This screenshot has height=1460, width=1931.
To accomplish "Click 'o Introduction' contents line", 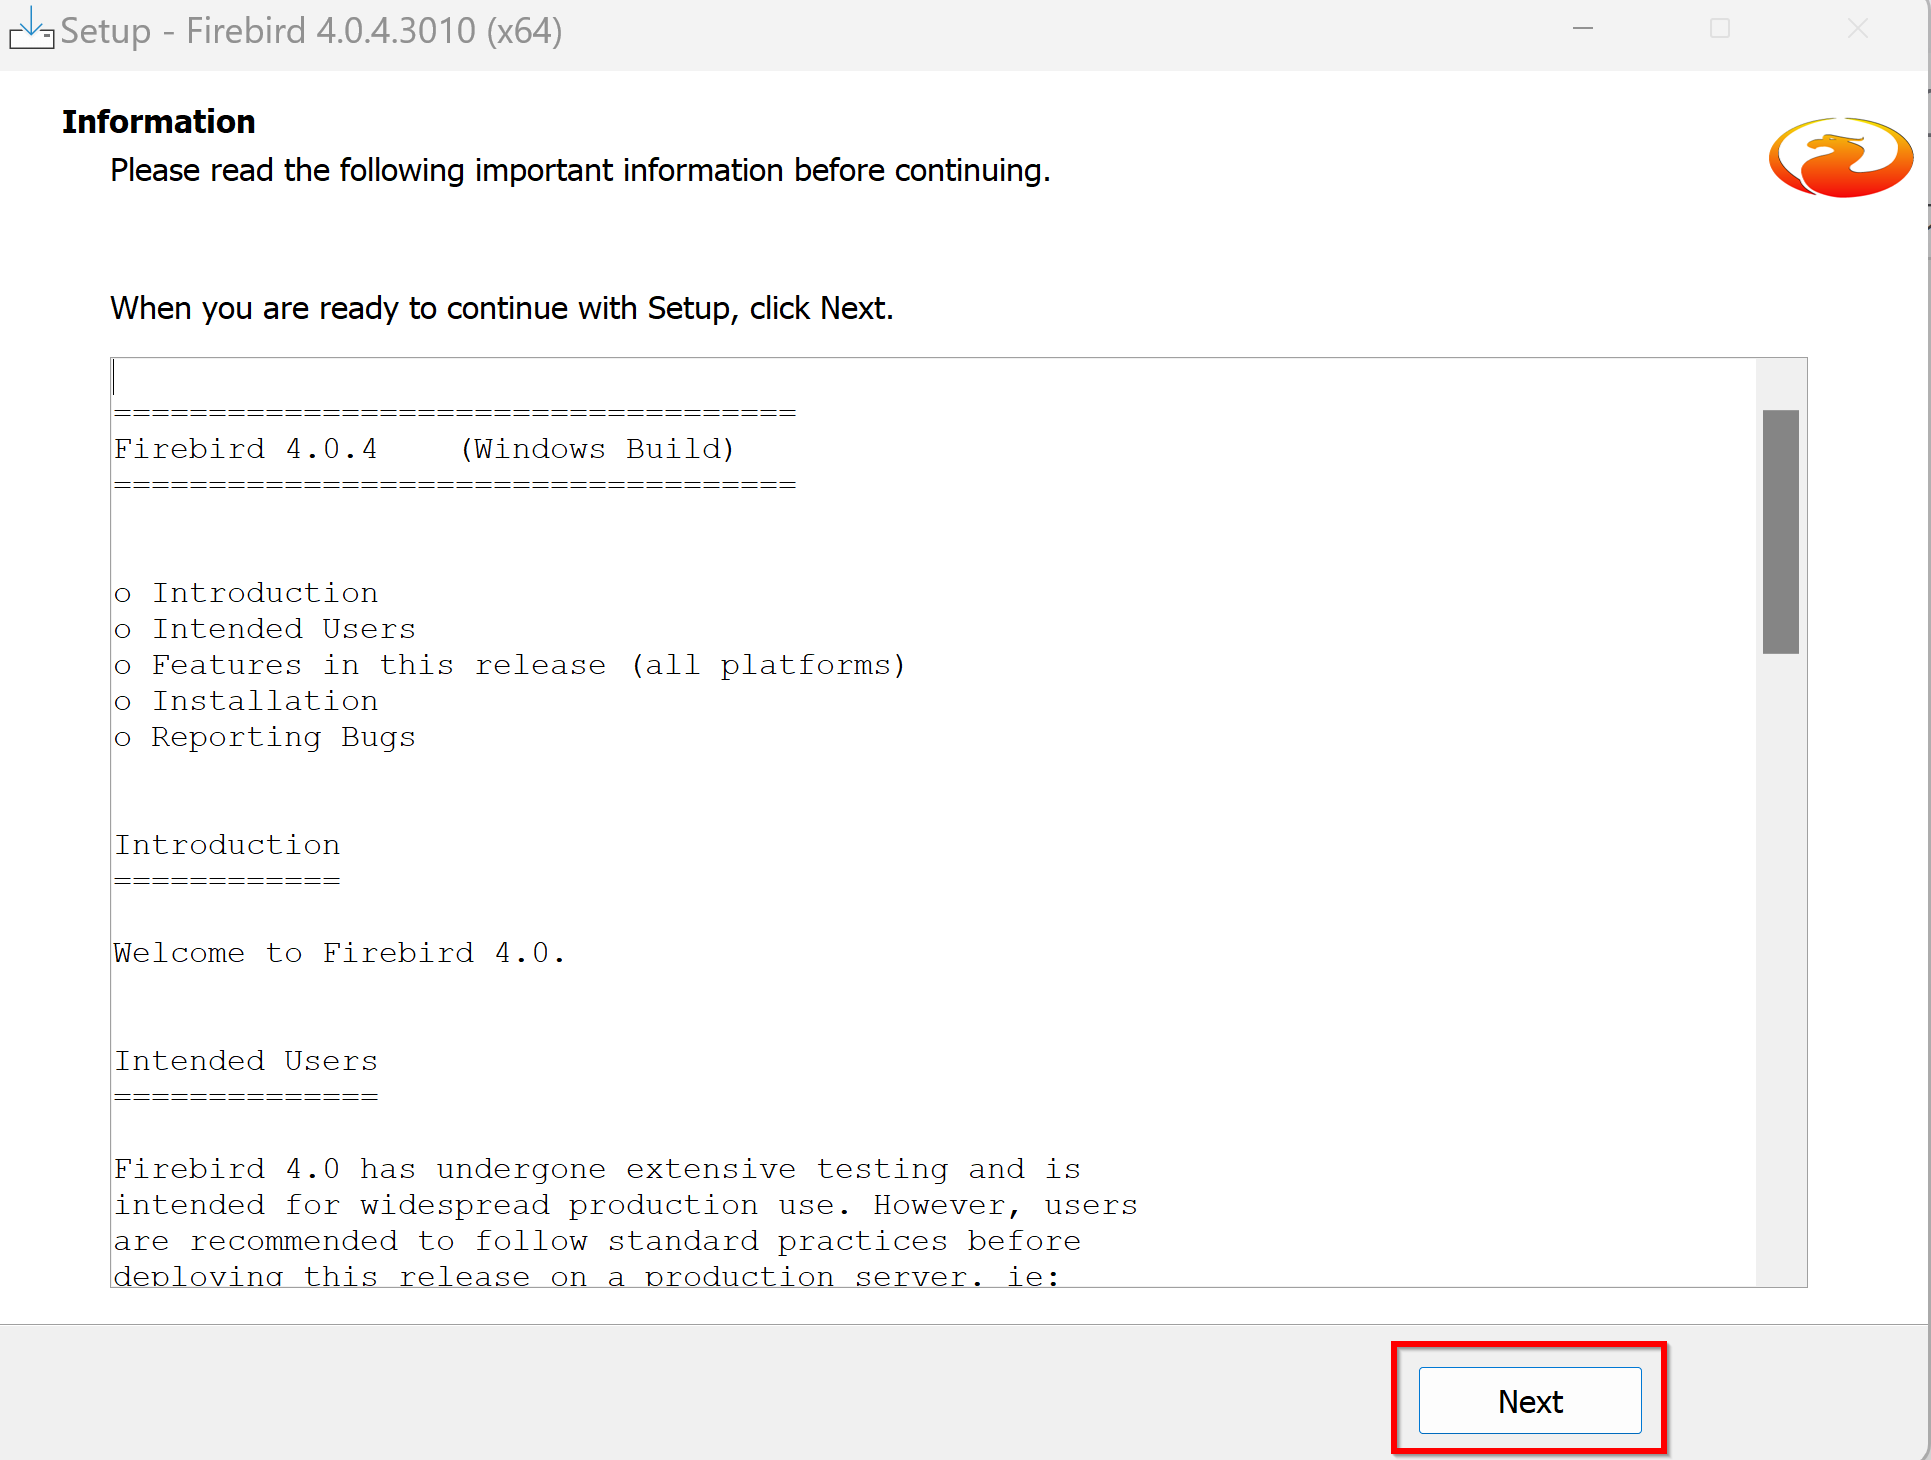I will coord(246,593).
